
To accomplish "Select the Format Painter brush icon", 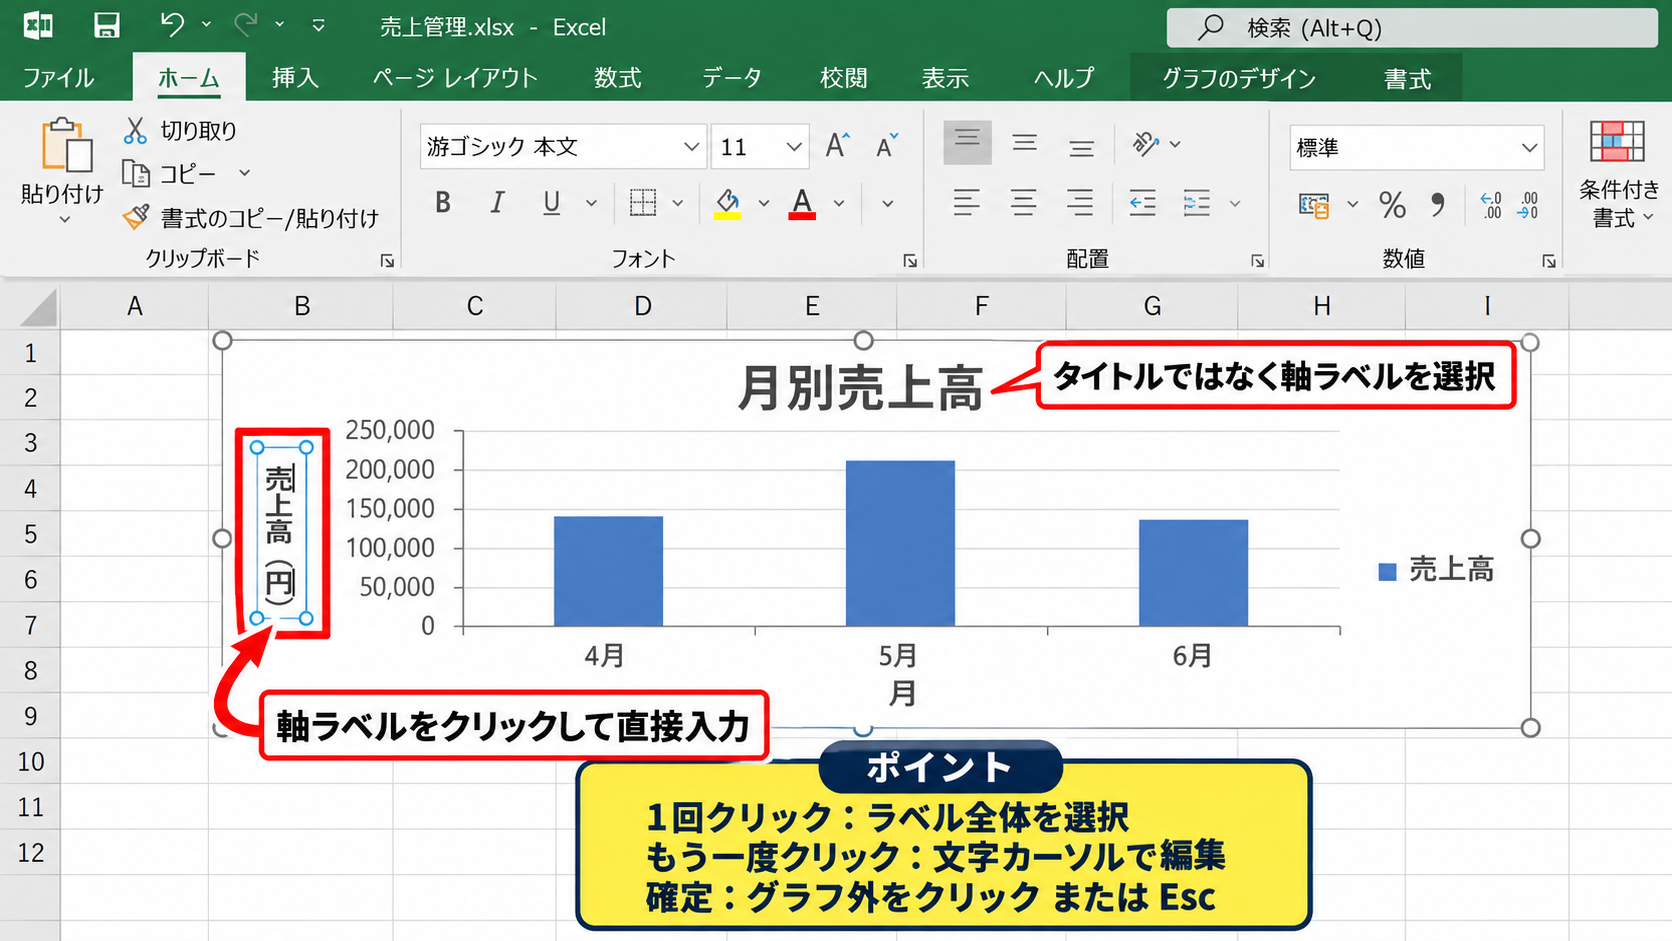I will 136,217.
